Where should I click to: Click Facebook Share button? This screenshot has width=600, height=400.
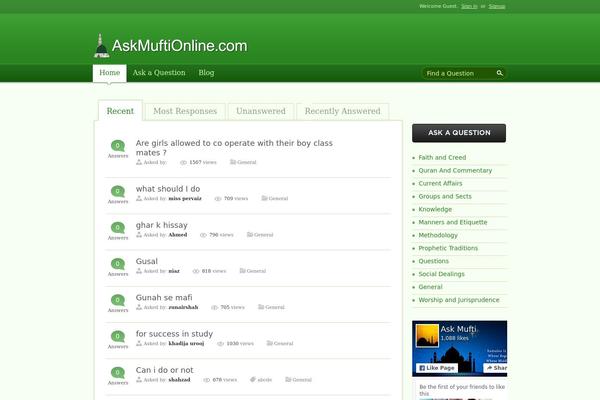[496, 368]
